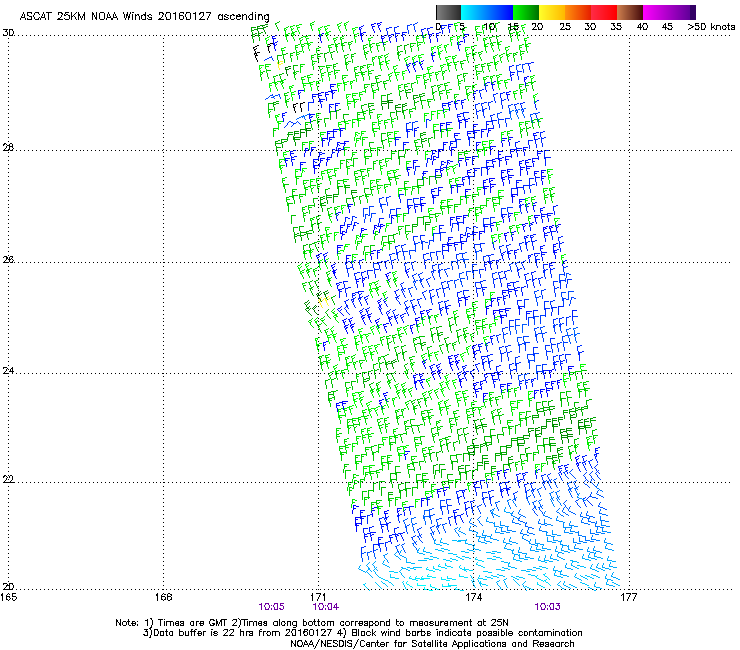This screenshot has width=740, height=650.
Task: Click the latitude label '22' on the left axis
Action: pos(8,480)
